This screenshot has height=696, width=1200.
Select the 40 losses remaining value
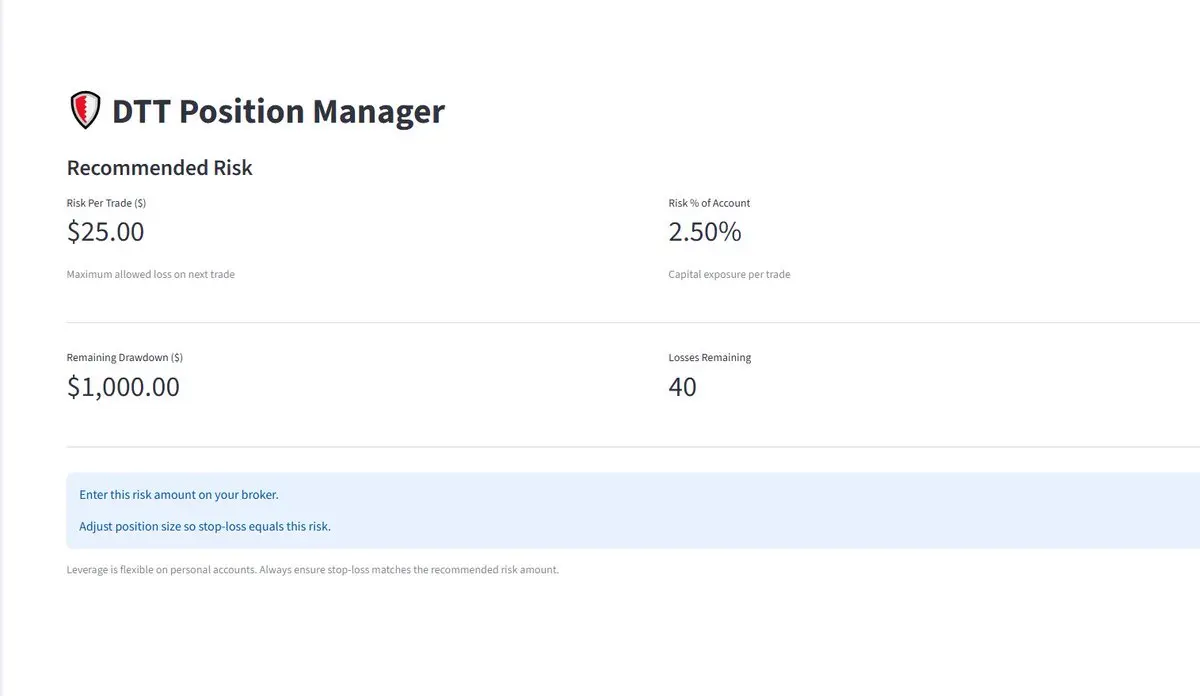(682, 387)
